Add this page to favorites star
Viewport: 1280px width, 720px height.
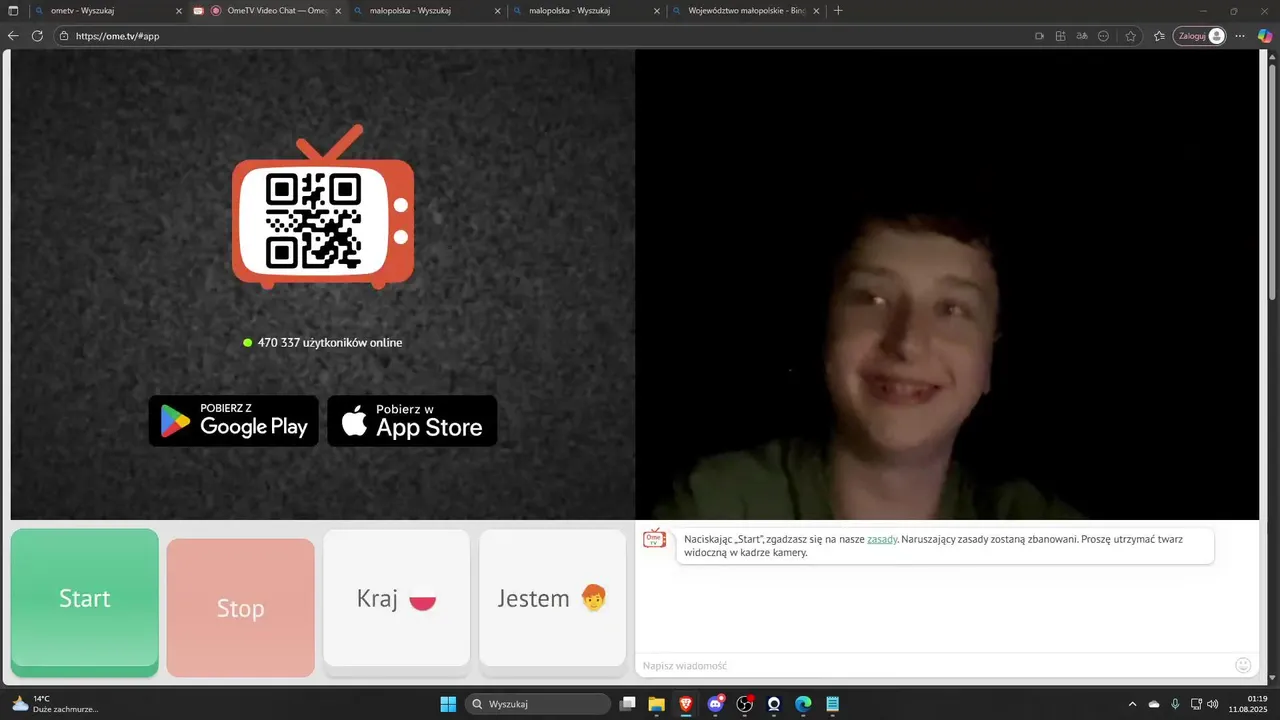[x=1131, y=36]
